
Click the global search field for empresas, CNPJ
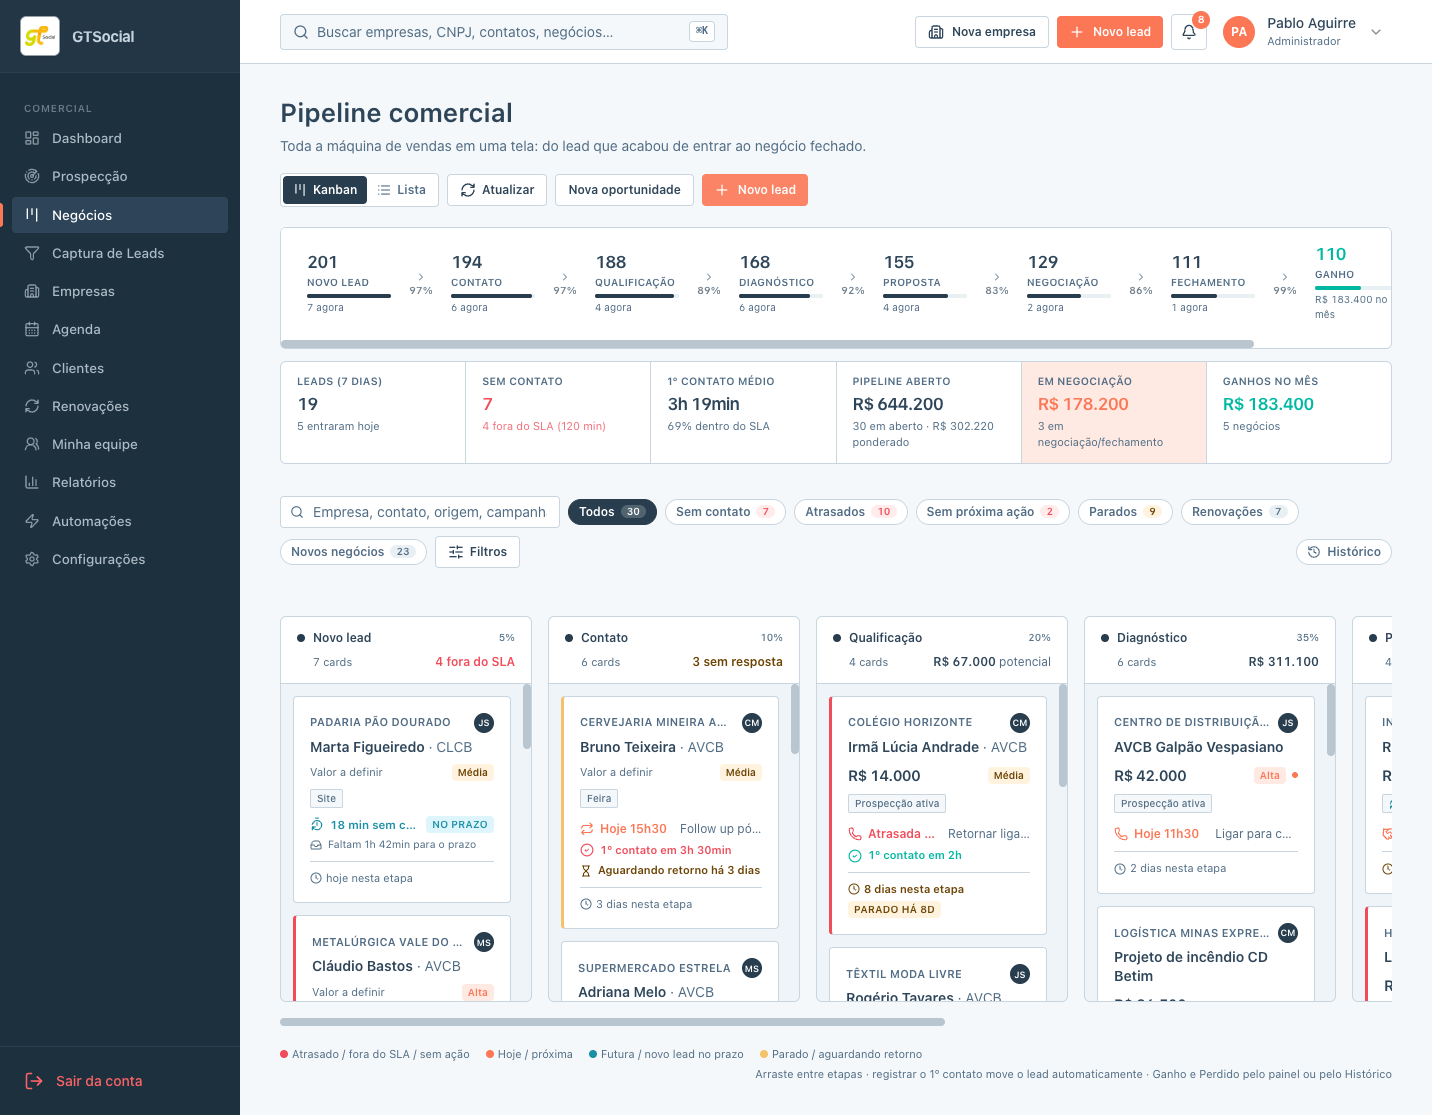click(x=504, y=32)
